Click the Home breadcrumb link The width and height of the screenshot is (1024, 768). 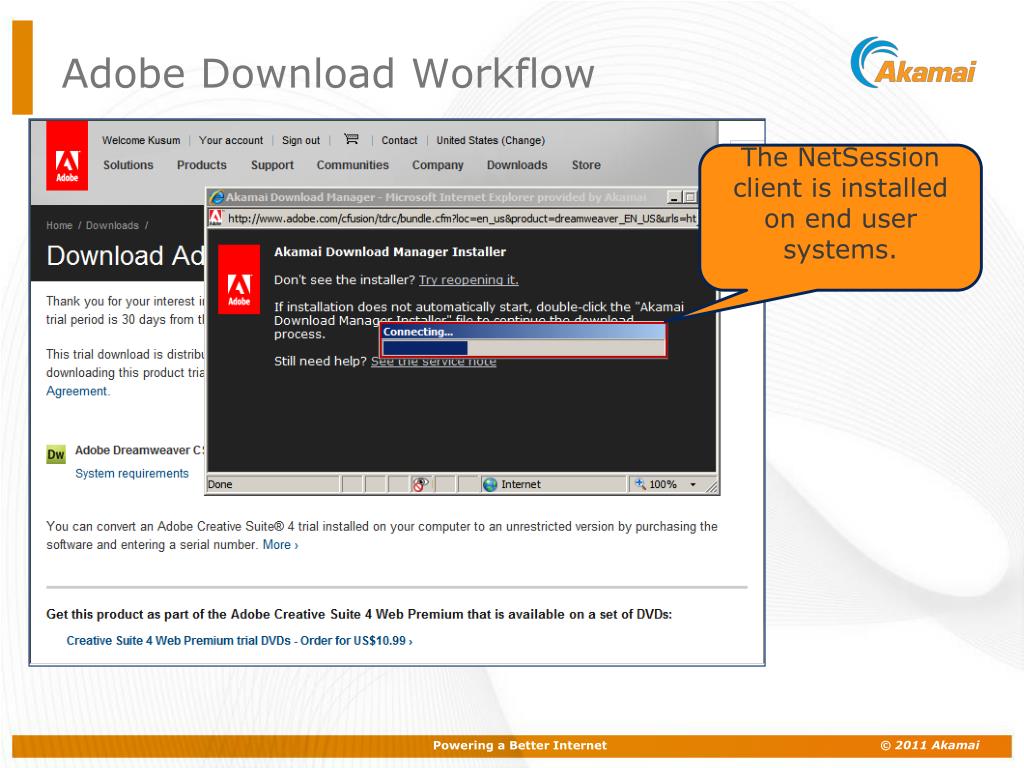[59, 225]
